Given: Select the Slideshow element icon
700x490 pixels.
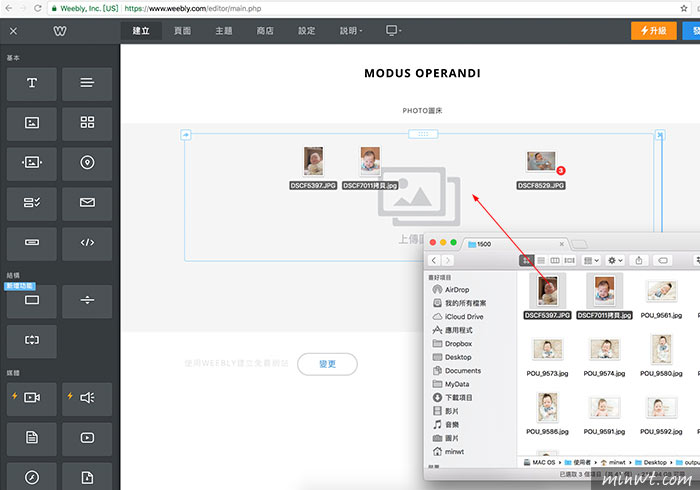Looking at the screenshot, I should tap(32, 163).
